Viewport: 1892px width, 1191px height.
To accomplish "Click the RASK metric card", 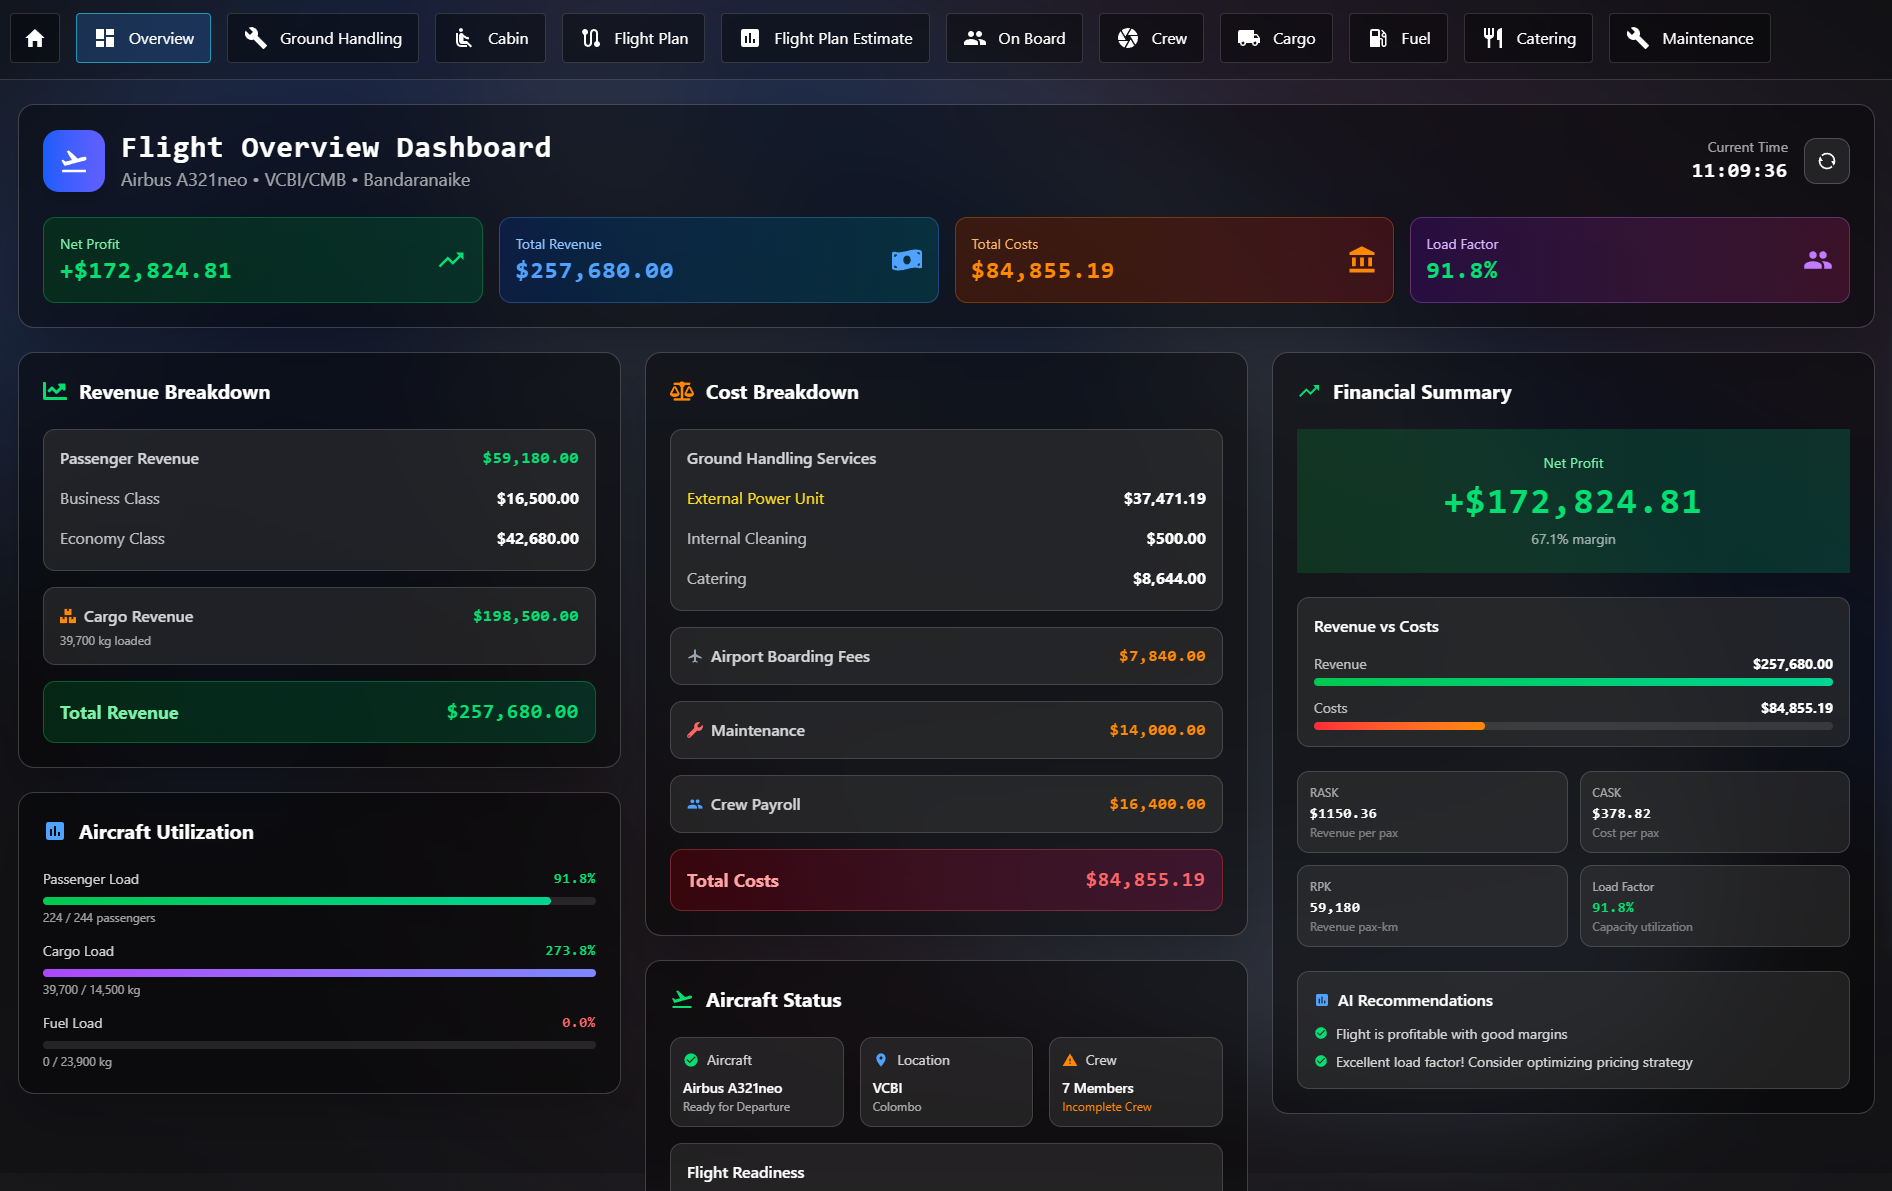I will coord(1431,812).
